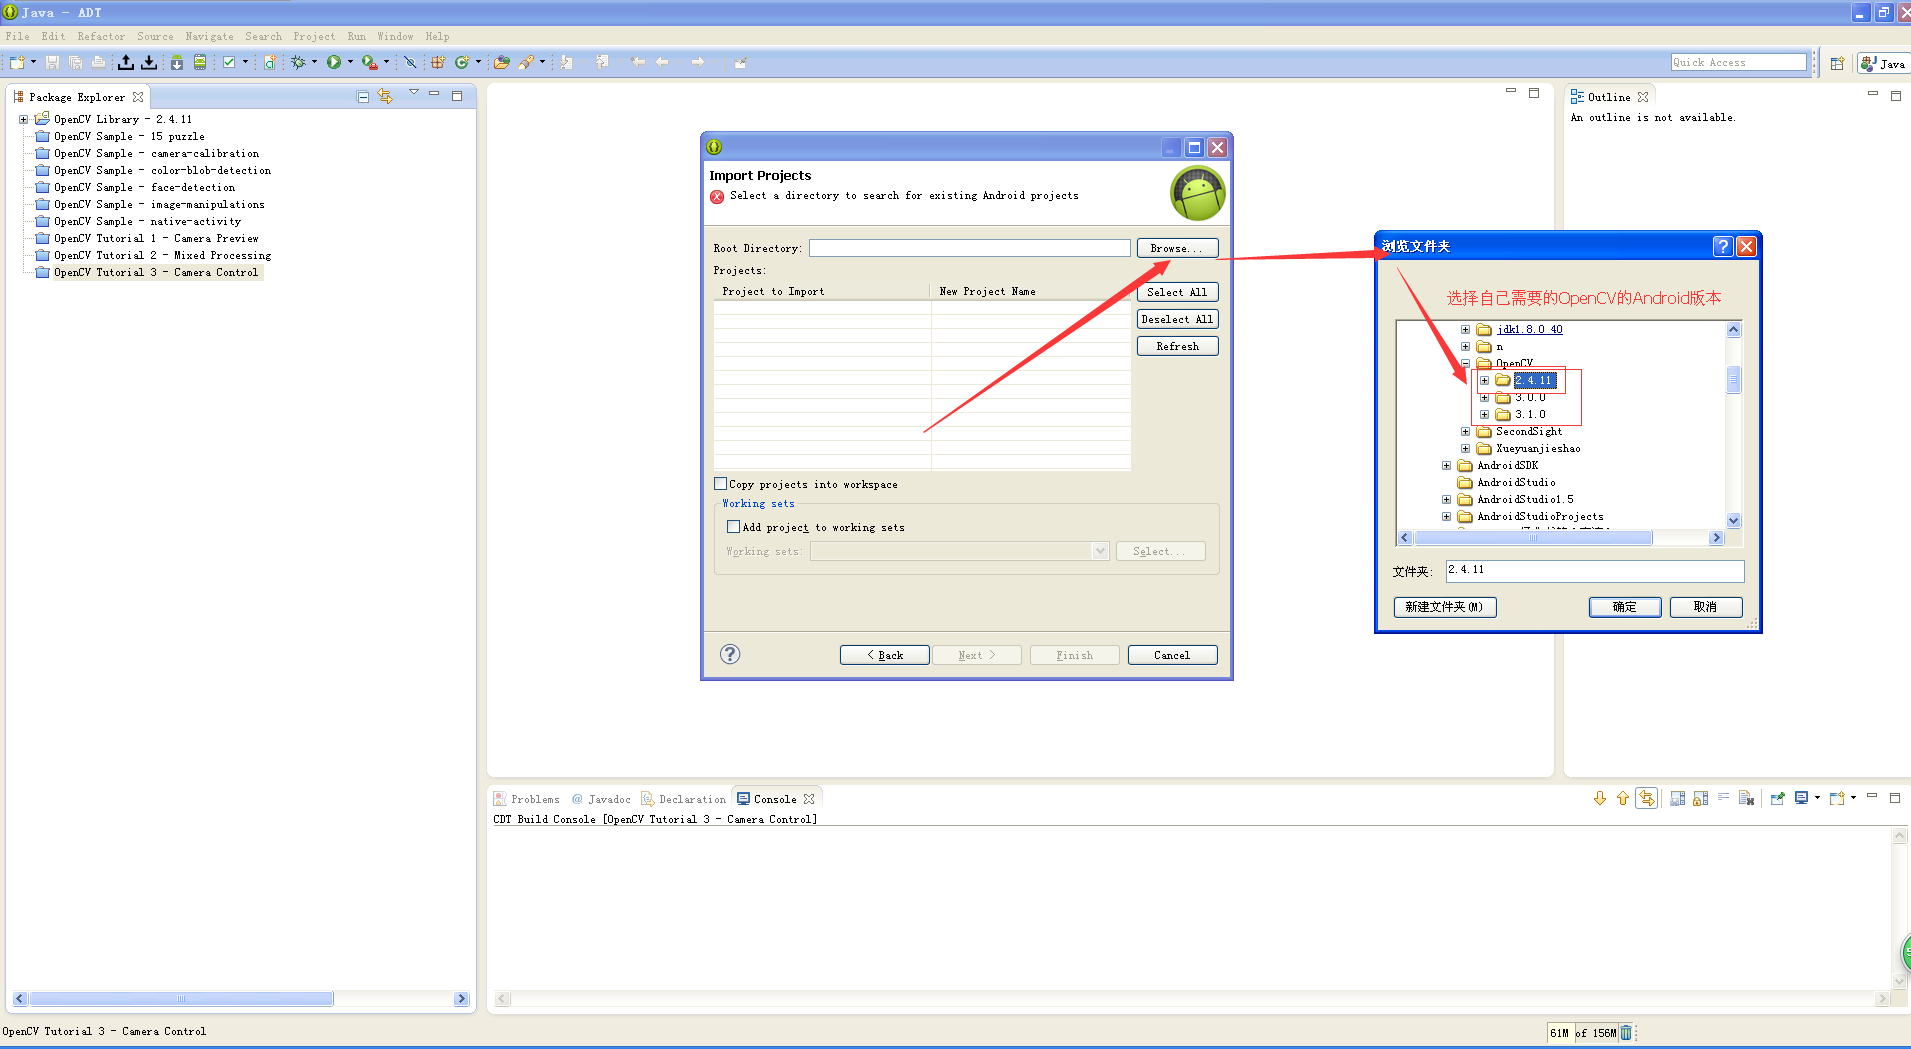
Task: Open the Refactor menu
Action: click(101, 36)
